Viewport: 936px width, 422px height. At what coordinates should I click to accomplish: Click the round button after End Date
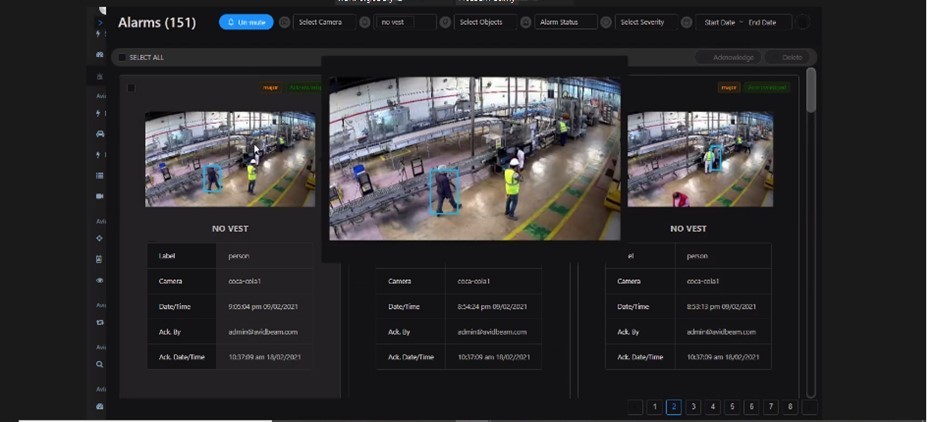(803, 22)
